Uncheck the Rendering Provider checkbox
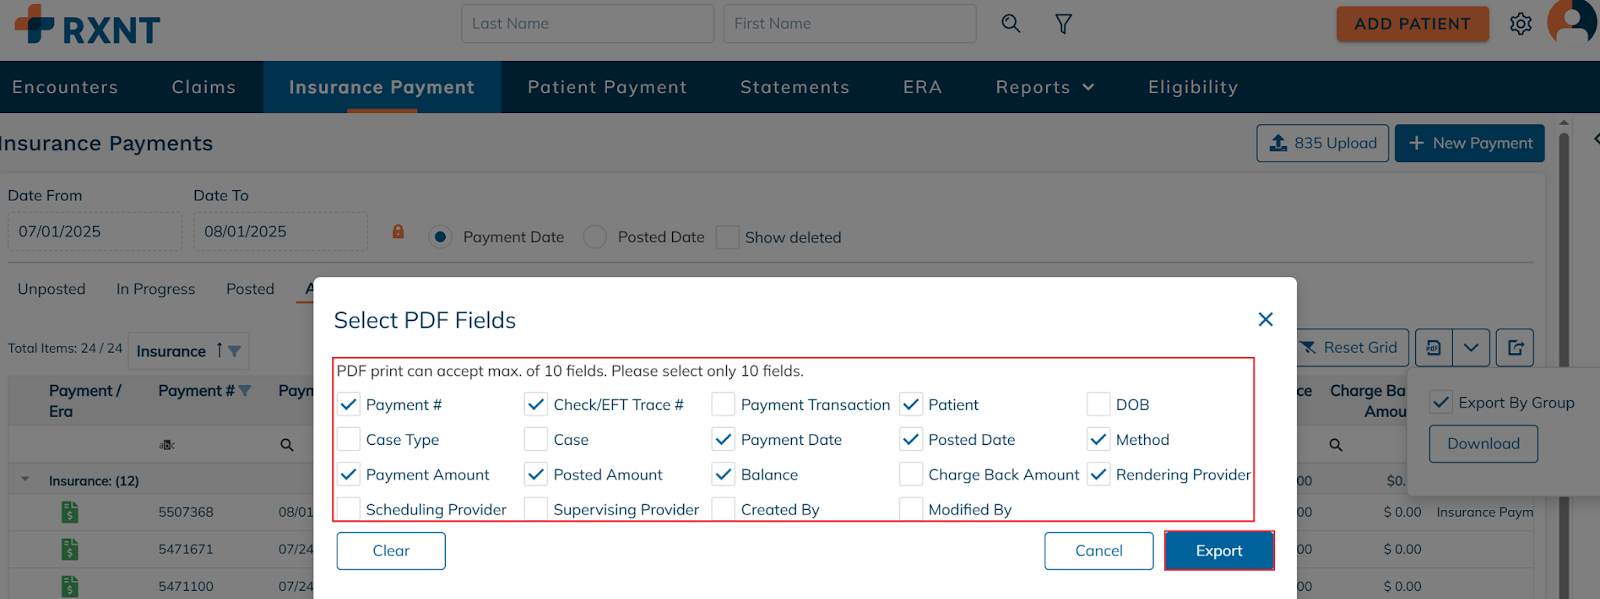Screen dimensions: 1600x599 coord(1098,474)
